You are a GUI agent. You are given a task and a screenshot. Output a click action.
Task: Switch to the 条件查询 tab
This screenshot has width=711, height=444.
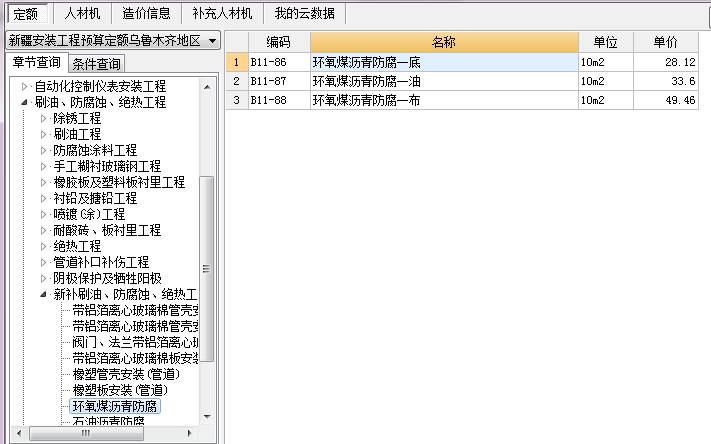(96, 64)
